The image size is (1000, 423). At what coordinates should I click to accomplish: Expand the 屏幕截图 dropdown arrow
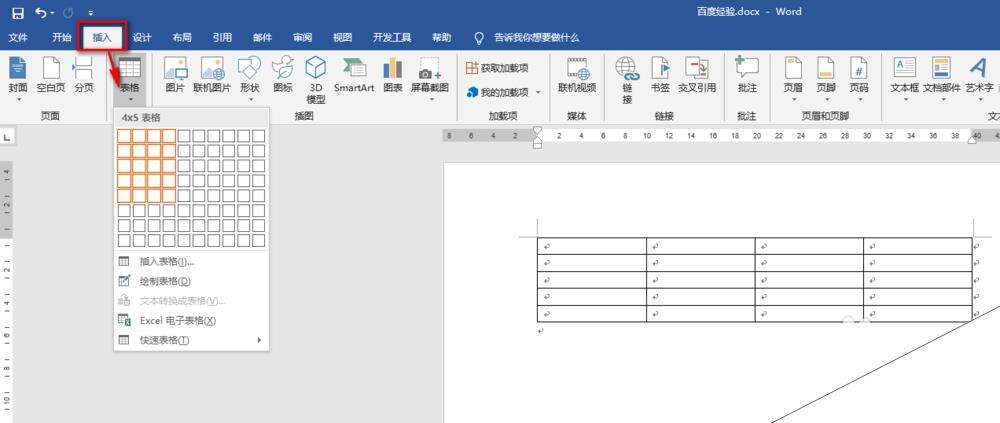point(430,99)
